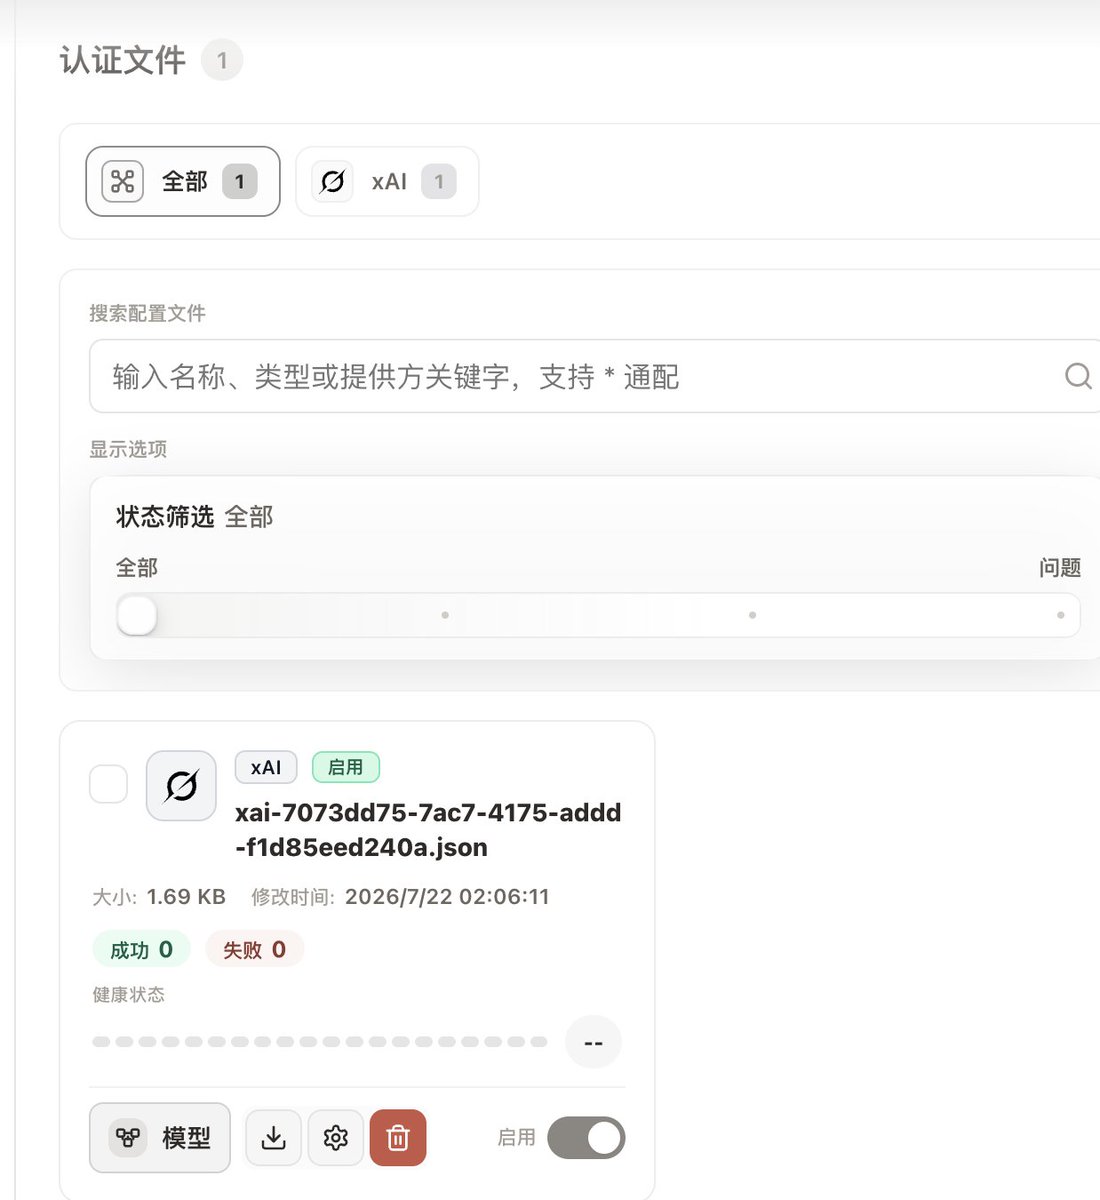The image size is (1100, 1200).
Task: Select the 全部 filter tab
Action: 183,181
